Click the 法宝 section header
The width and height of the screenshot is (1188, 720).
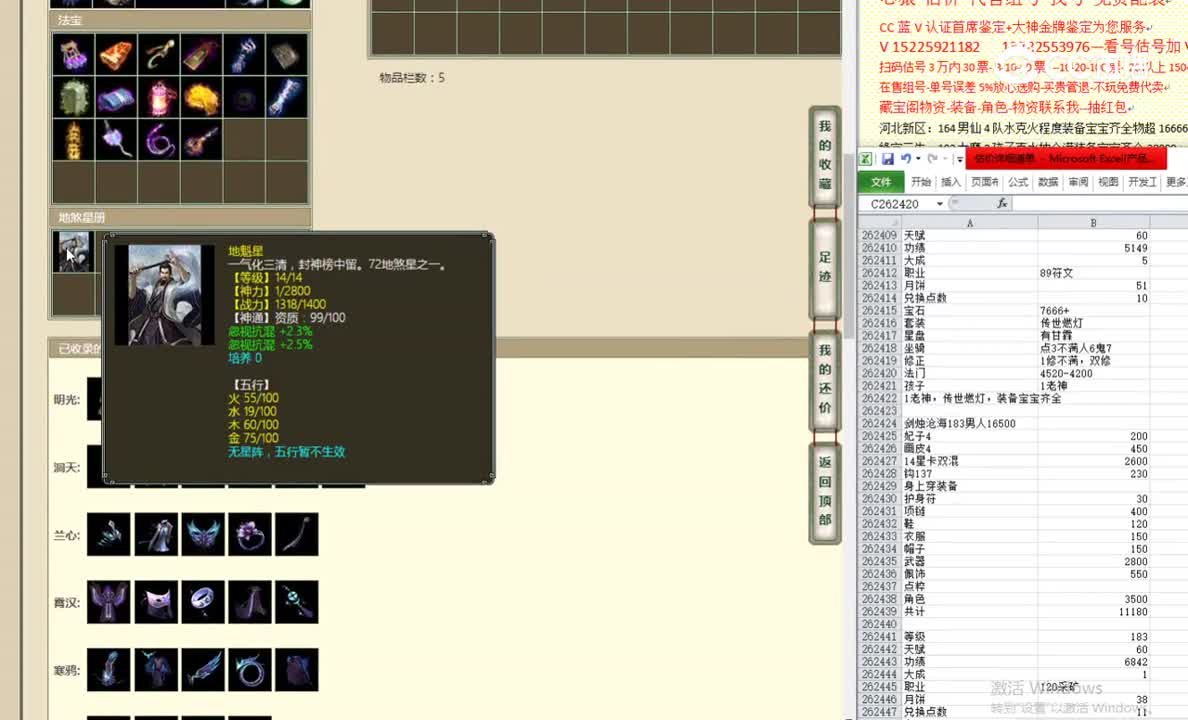180,20
